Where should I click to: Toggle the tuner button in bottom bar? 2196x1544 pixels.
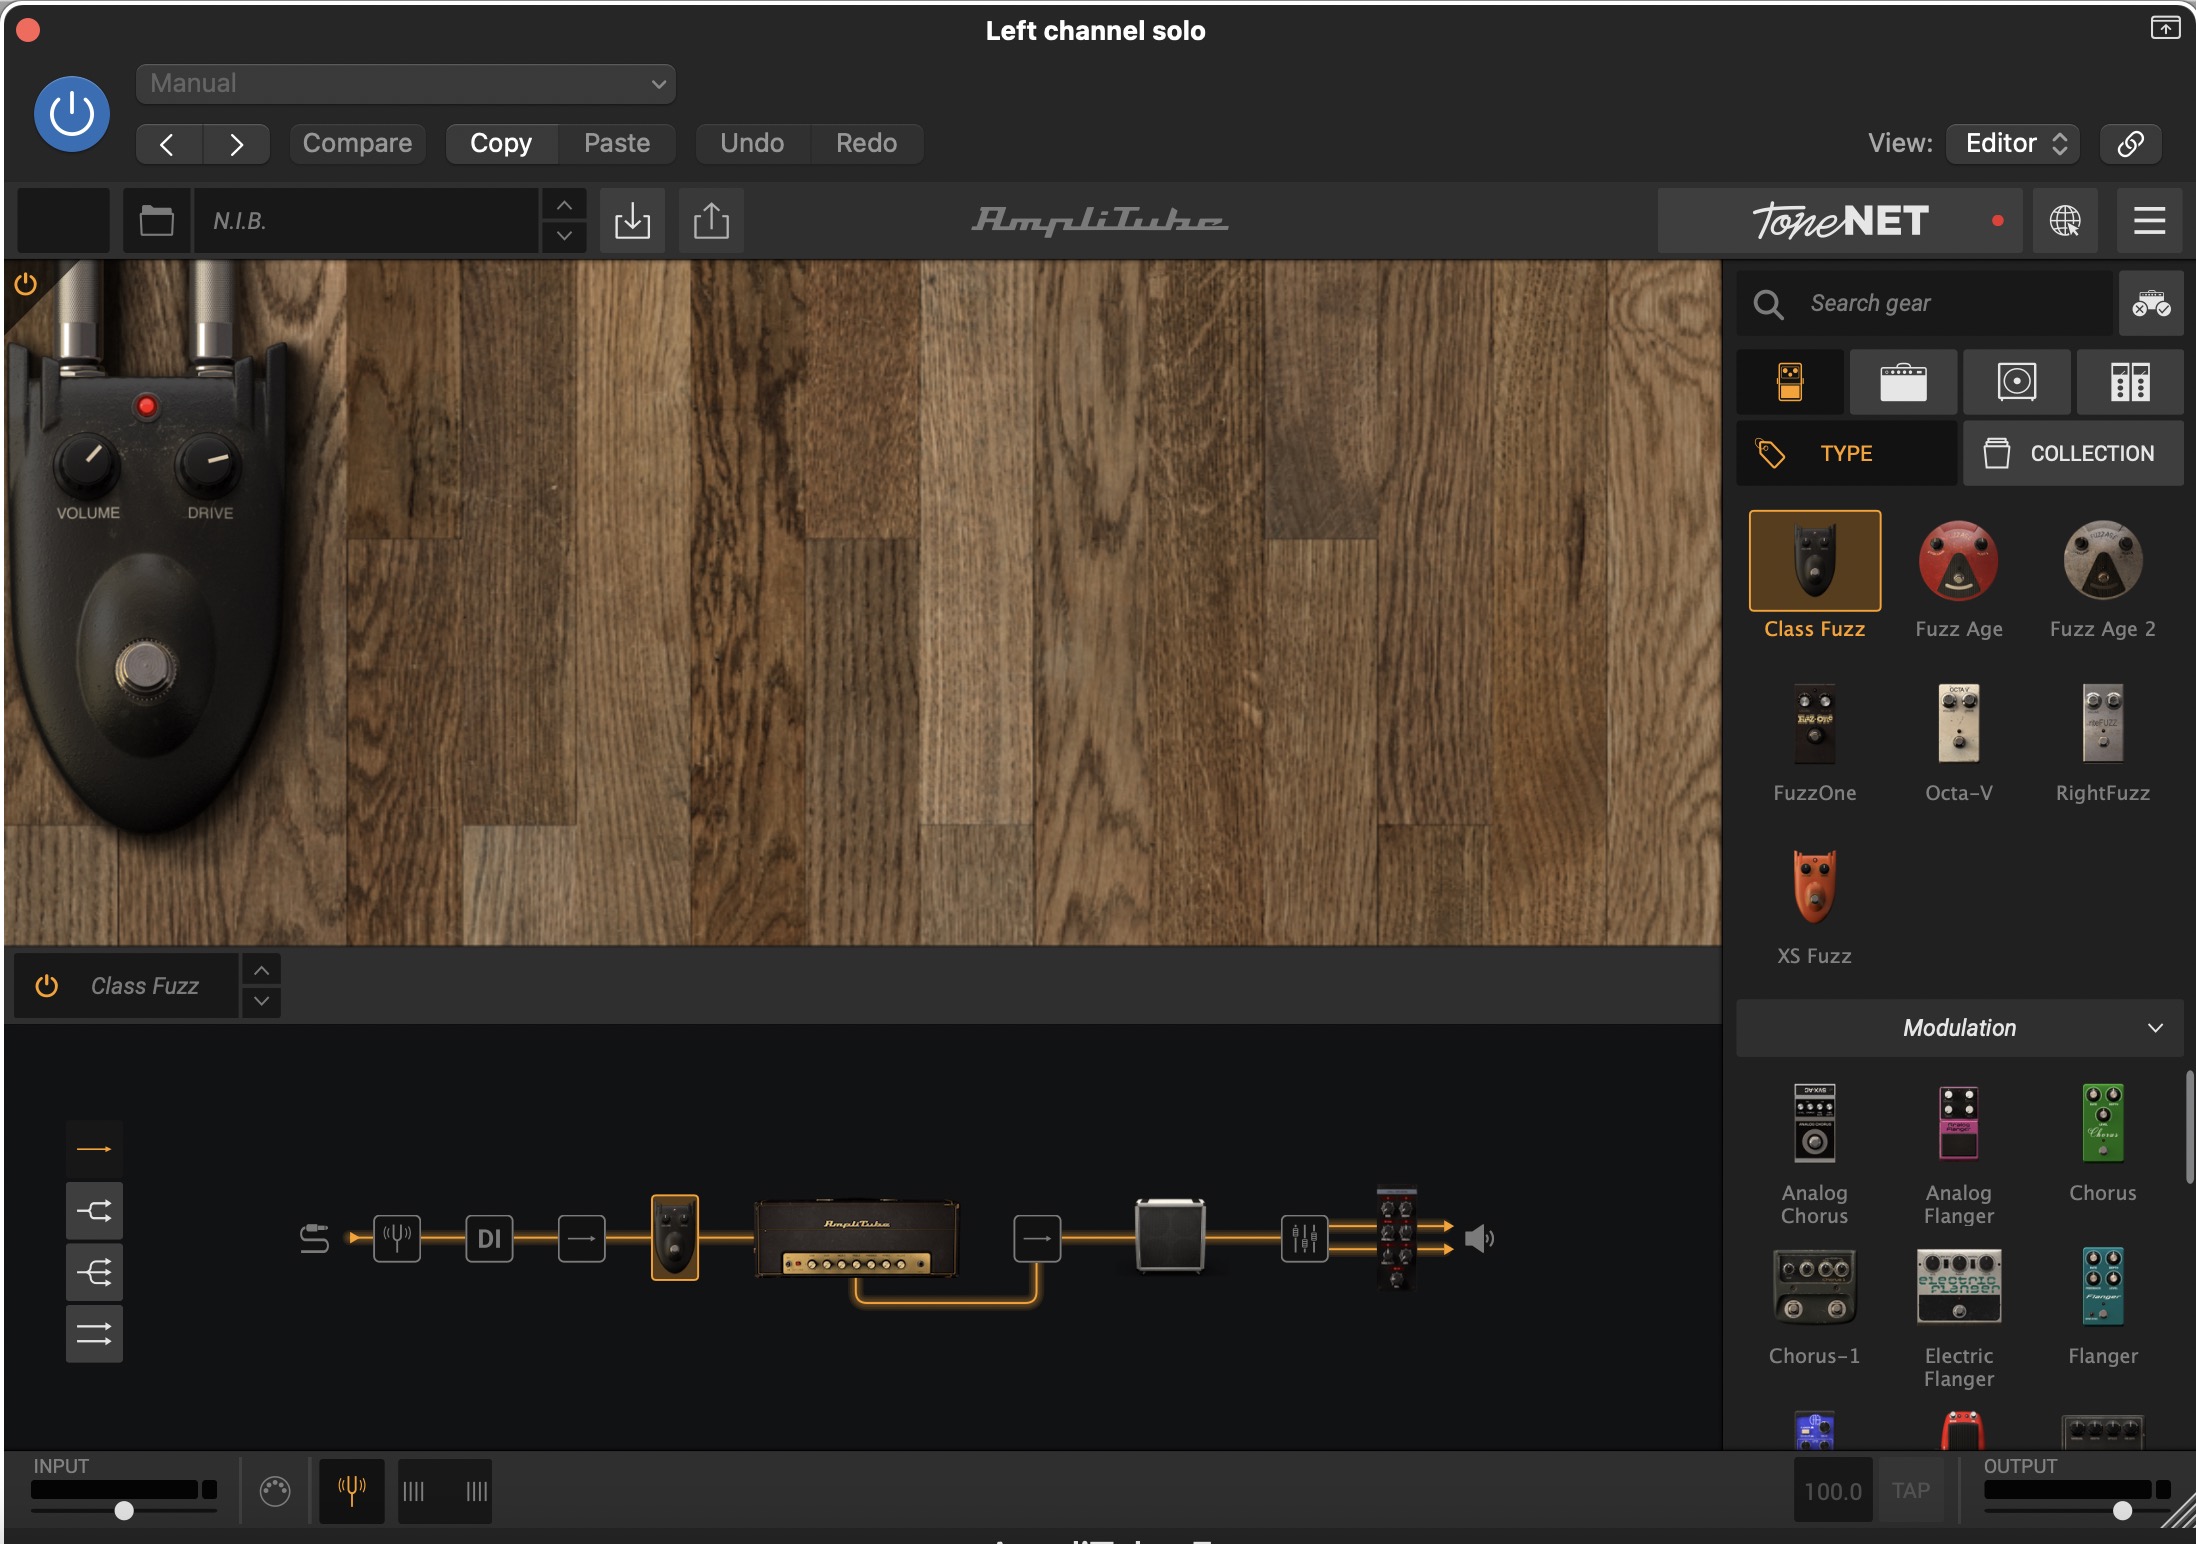[x=351, y=1490]
